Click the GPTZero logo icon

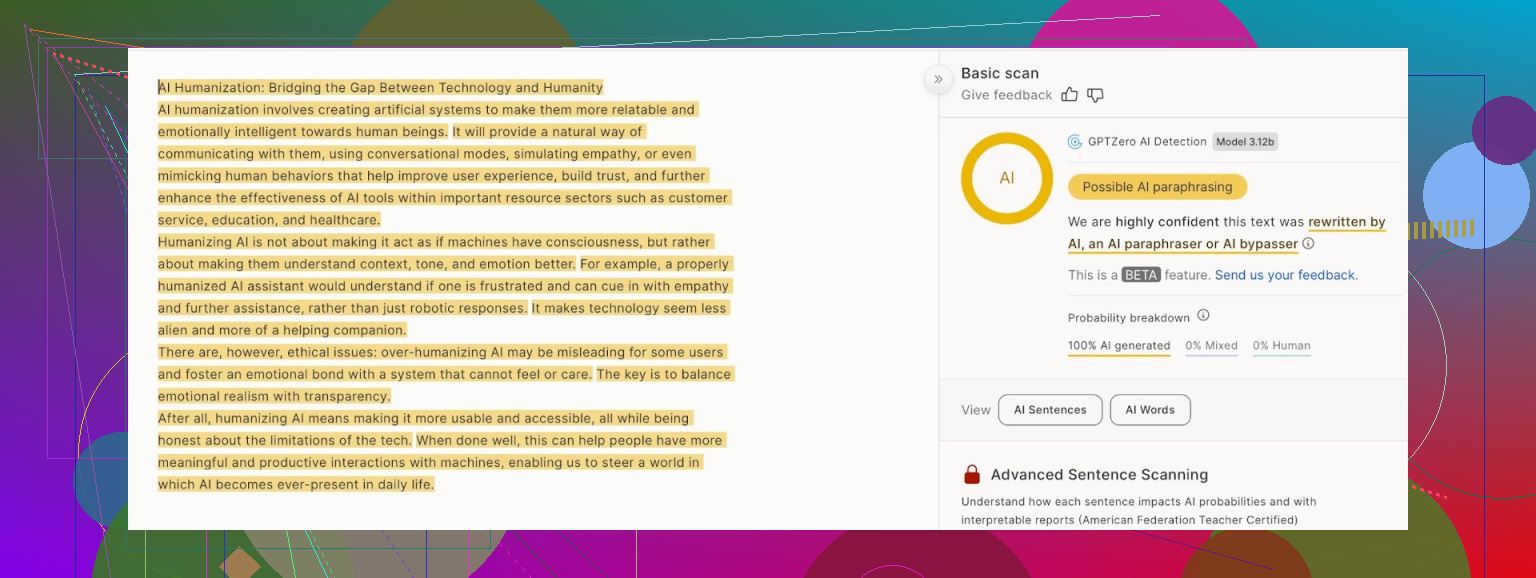pos(1075,142)
